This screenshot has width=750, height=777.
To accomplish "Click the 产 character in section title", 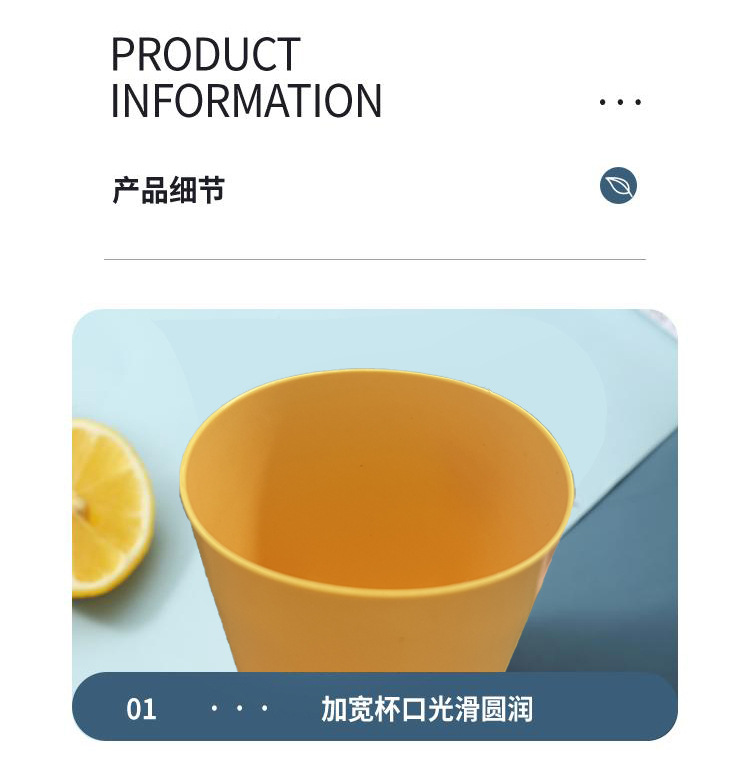I will (x=127, y=190).
